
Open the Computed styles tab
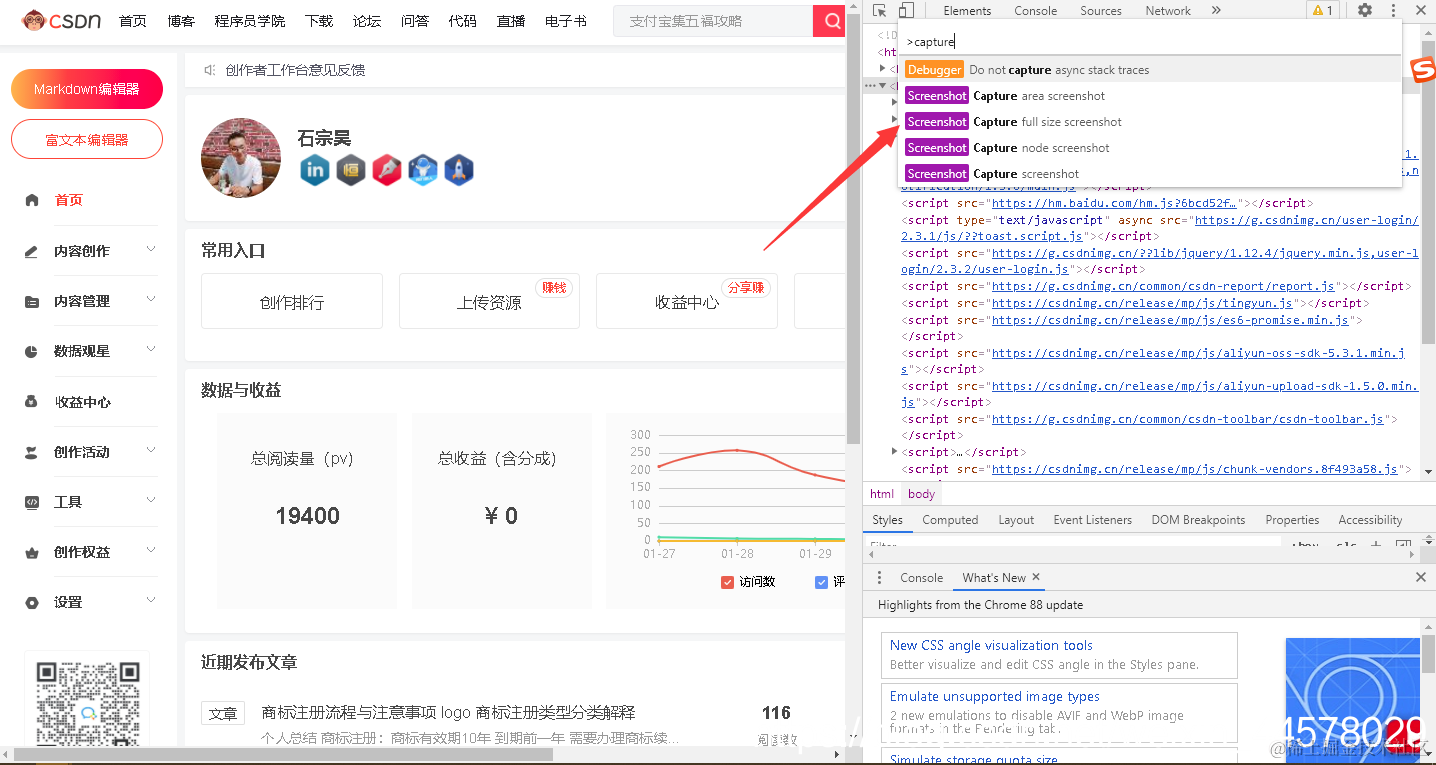950,520
